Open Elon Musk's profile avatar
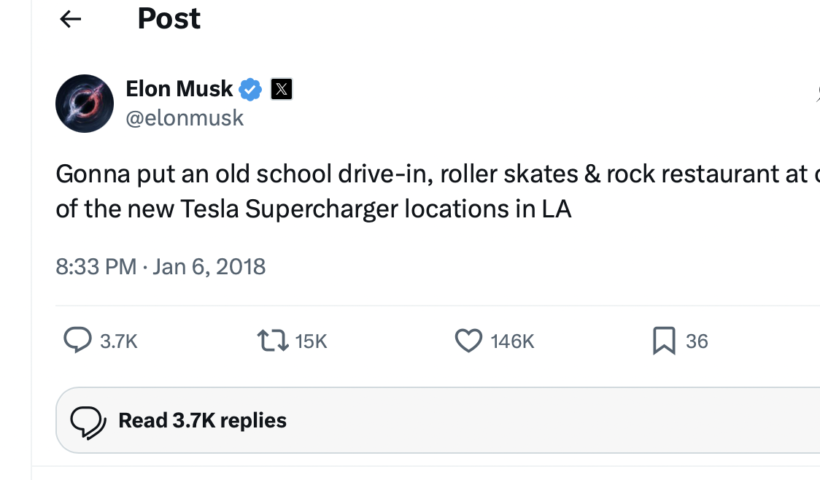Viewport: 820px width, 480px height. pyautogui.click(x=84, y=103)
